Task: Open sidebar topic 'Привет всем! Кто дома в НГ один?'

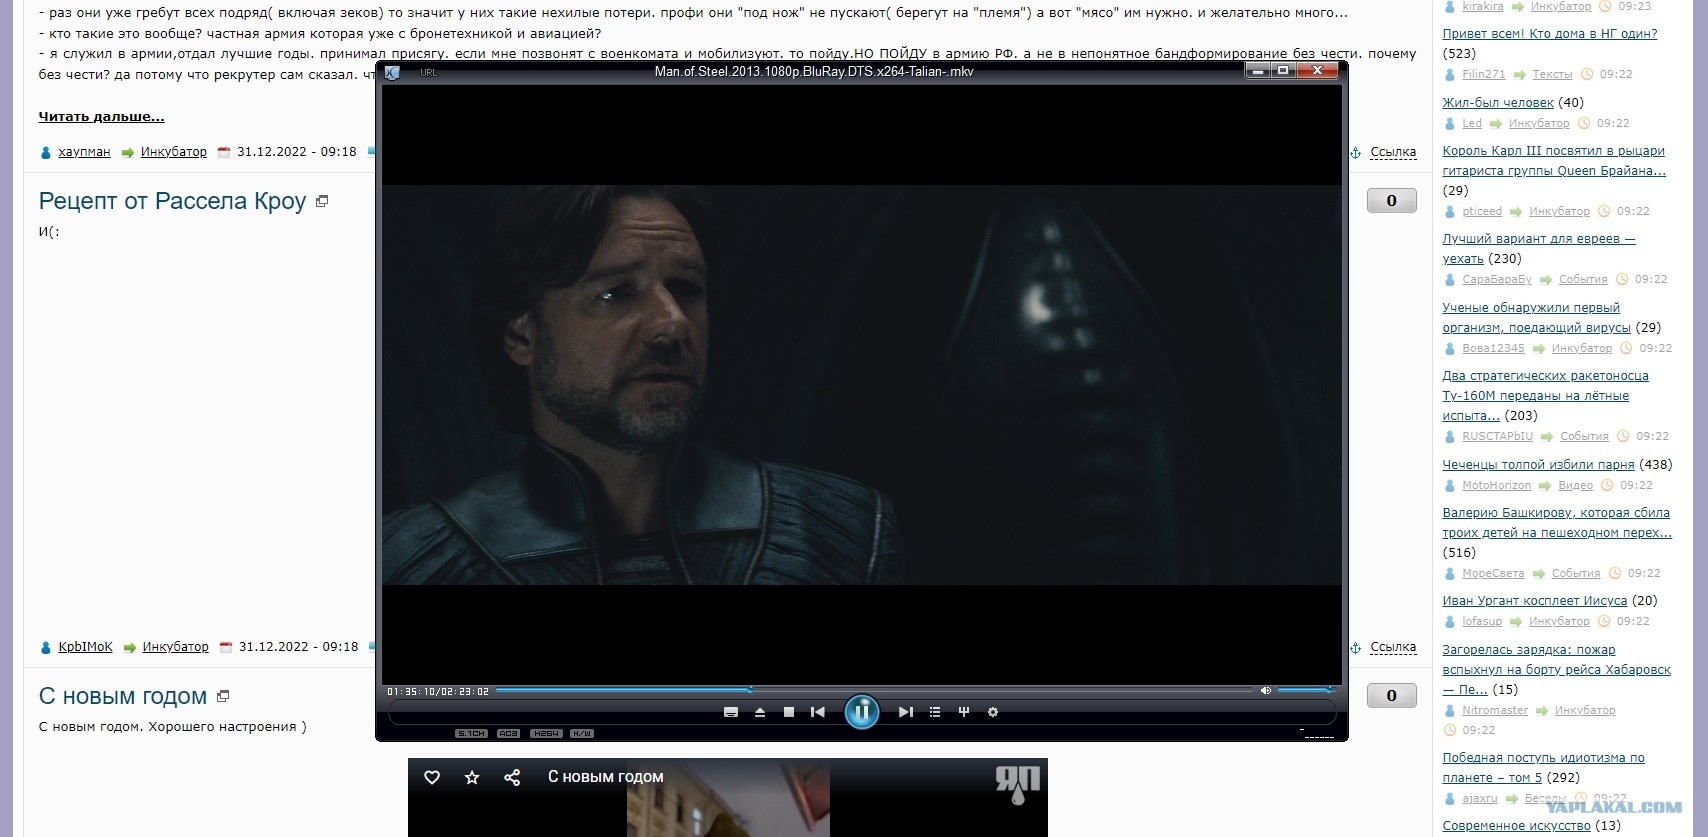Action: (x=1550, y=34)
